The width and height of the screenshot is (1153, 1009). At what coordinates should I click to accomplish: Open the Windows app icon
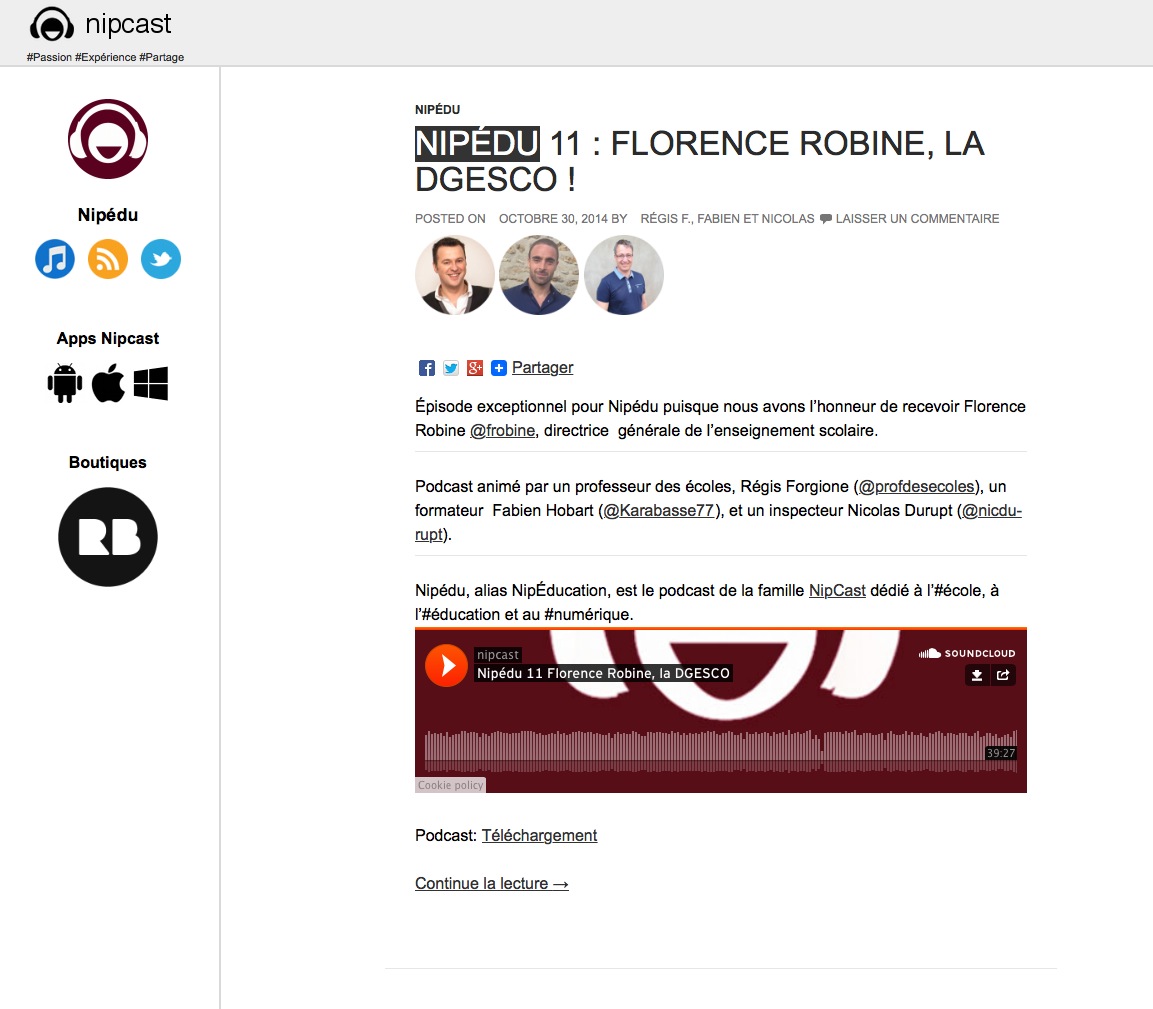(x=151, y=384)
